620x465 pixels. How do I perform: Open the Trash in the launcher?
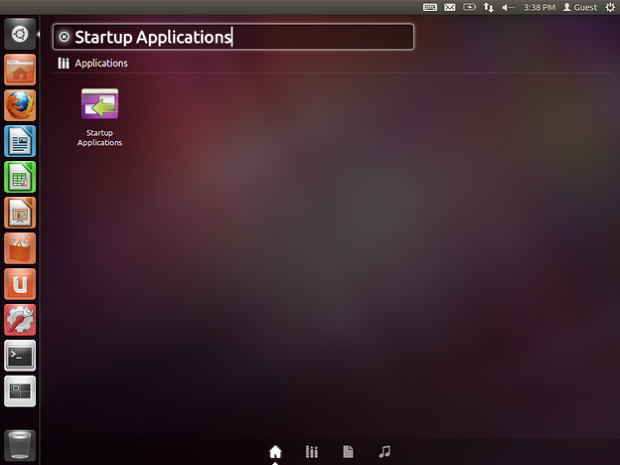(x=20, y=446)
